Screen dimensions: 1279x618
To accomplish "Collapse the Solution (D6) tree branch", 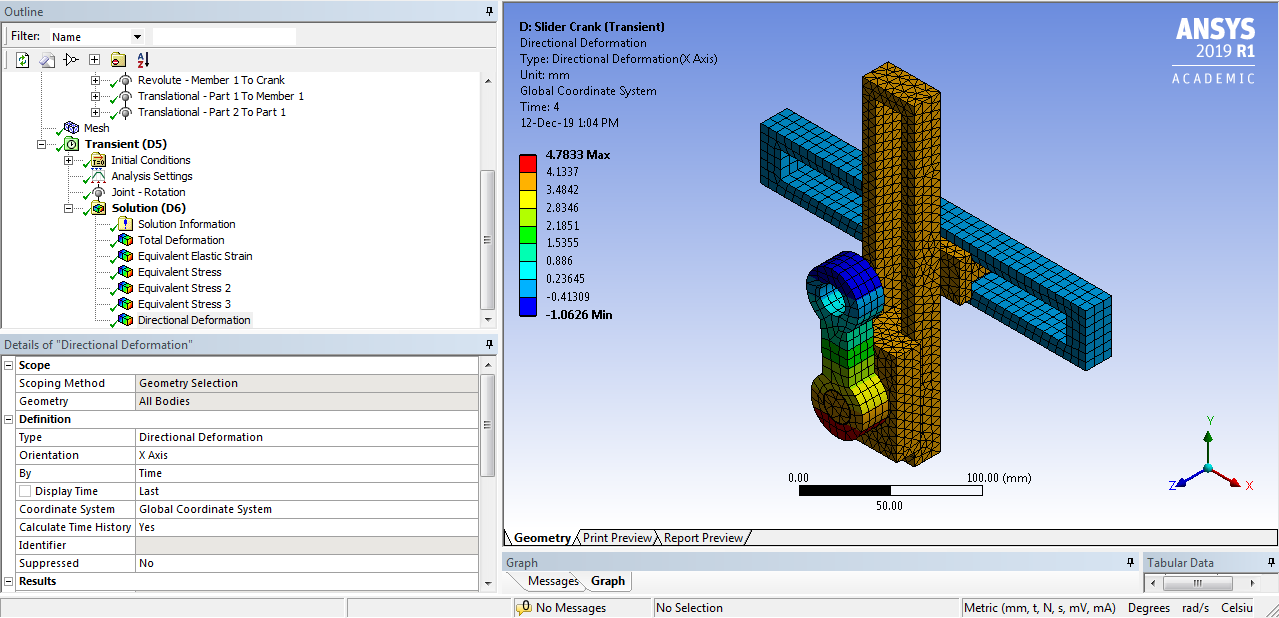I will click(x=68, y=208).
